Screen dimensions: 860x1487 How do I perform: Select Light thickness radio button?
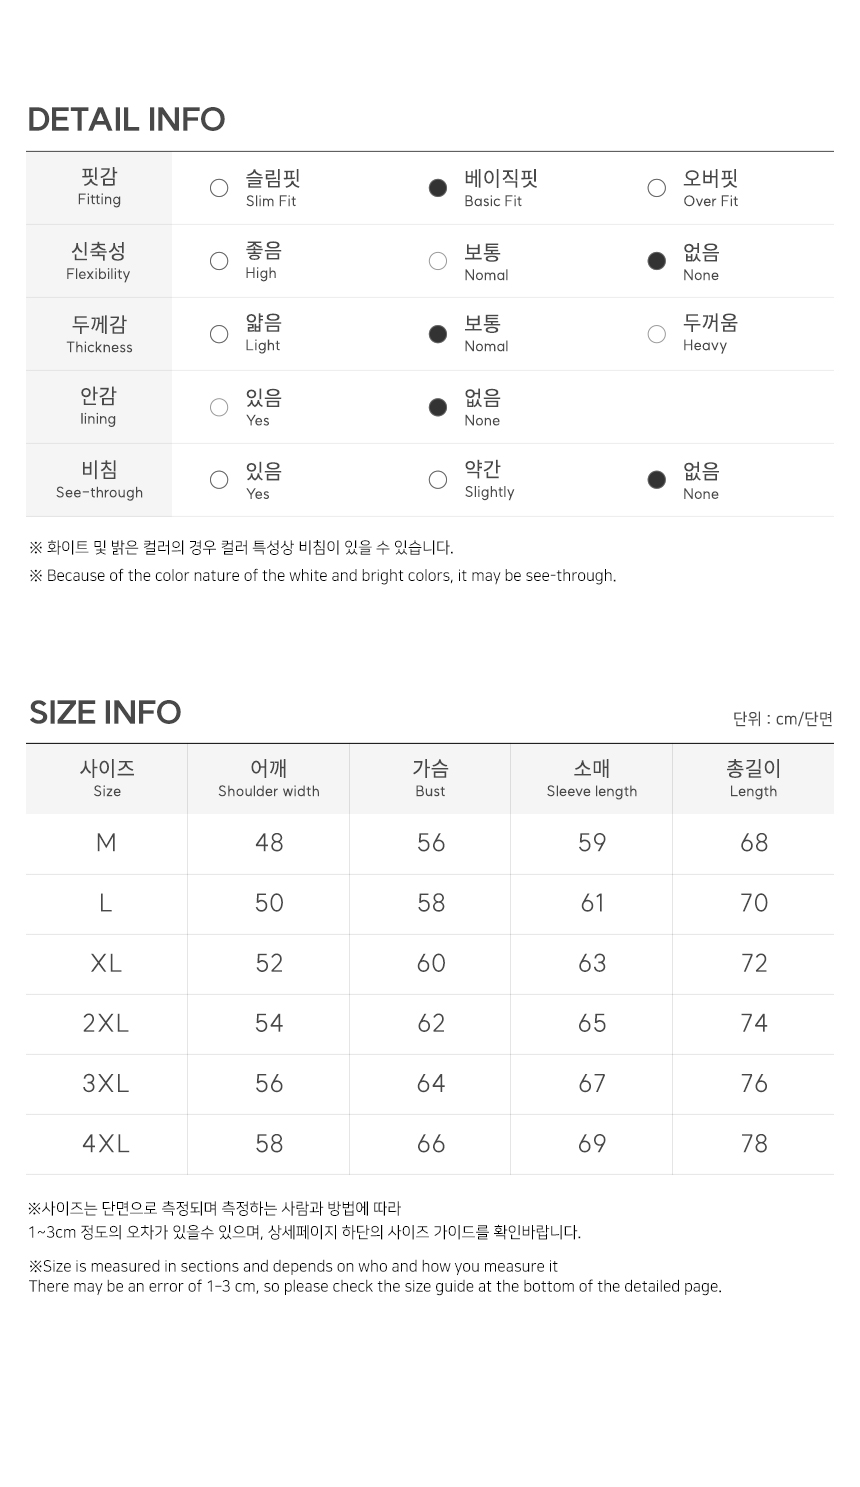[219, 334]
